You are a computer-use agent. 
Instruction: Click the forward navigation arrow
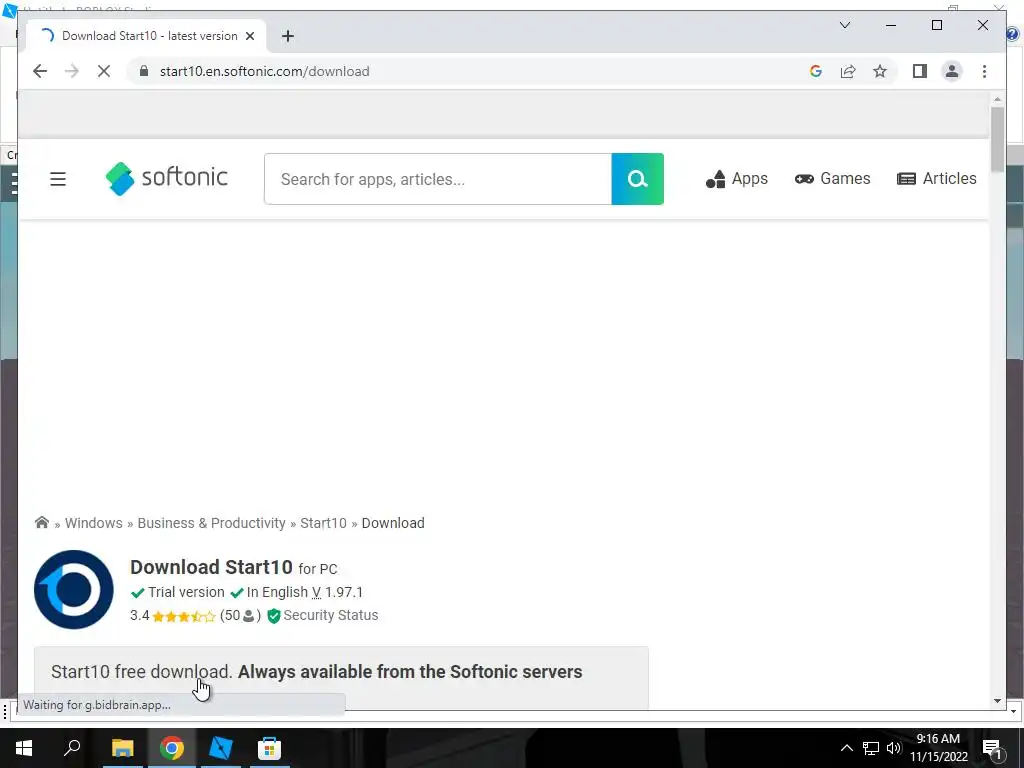coord(72,71)
